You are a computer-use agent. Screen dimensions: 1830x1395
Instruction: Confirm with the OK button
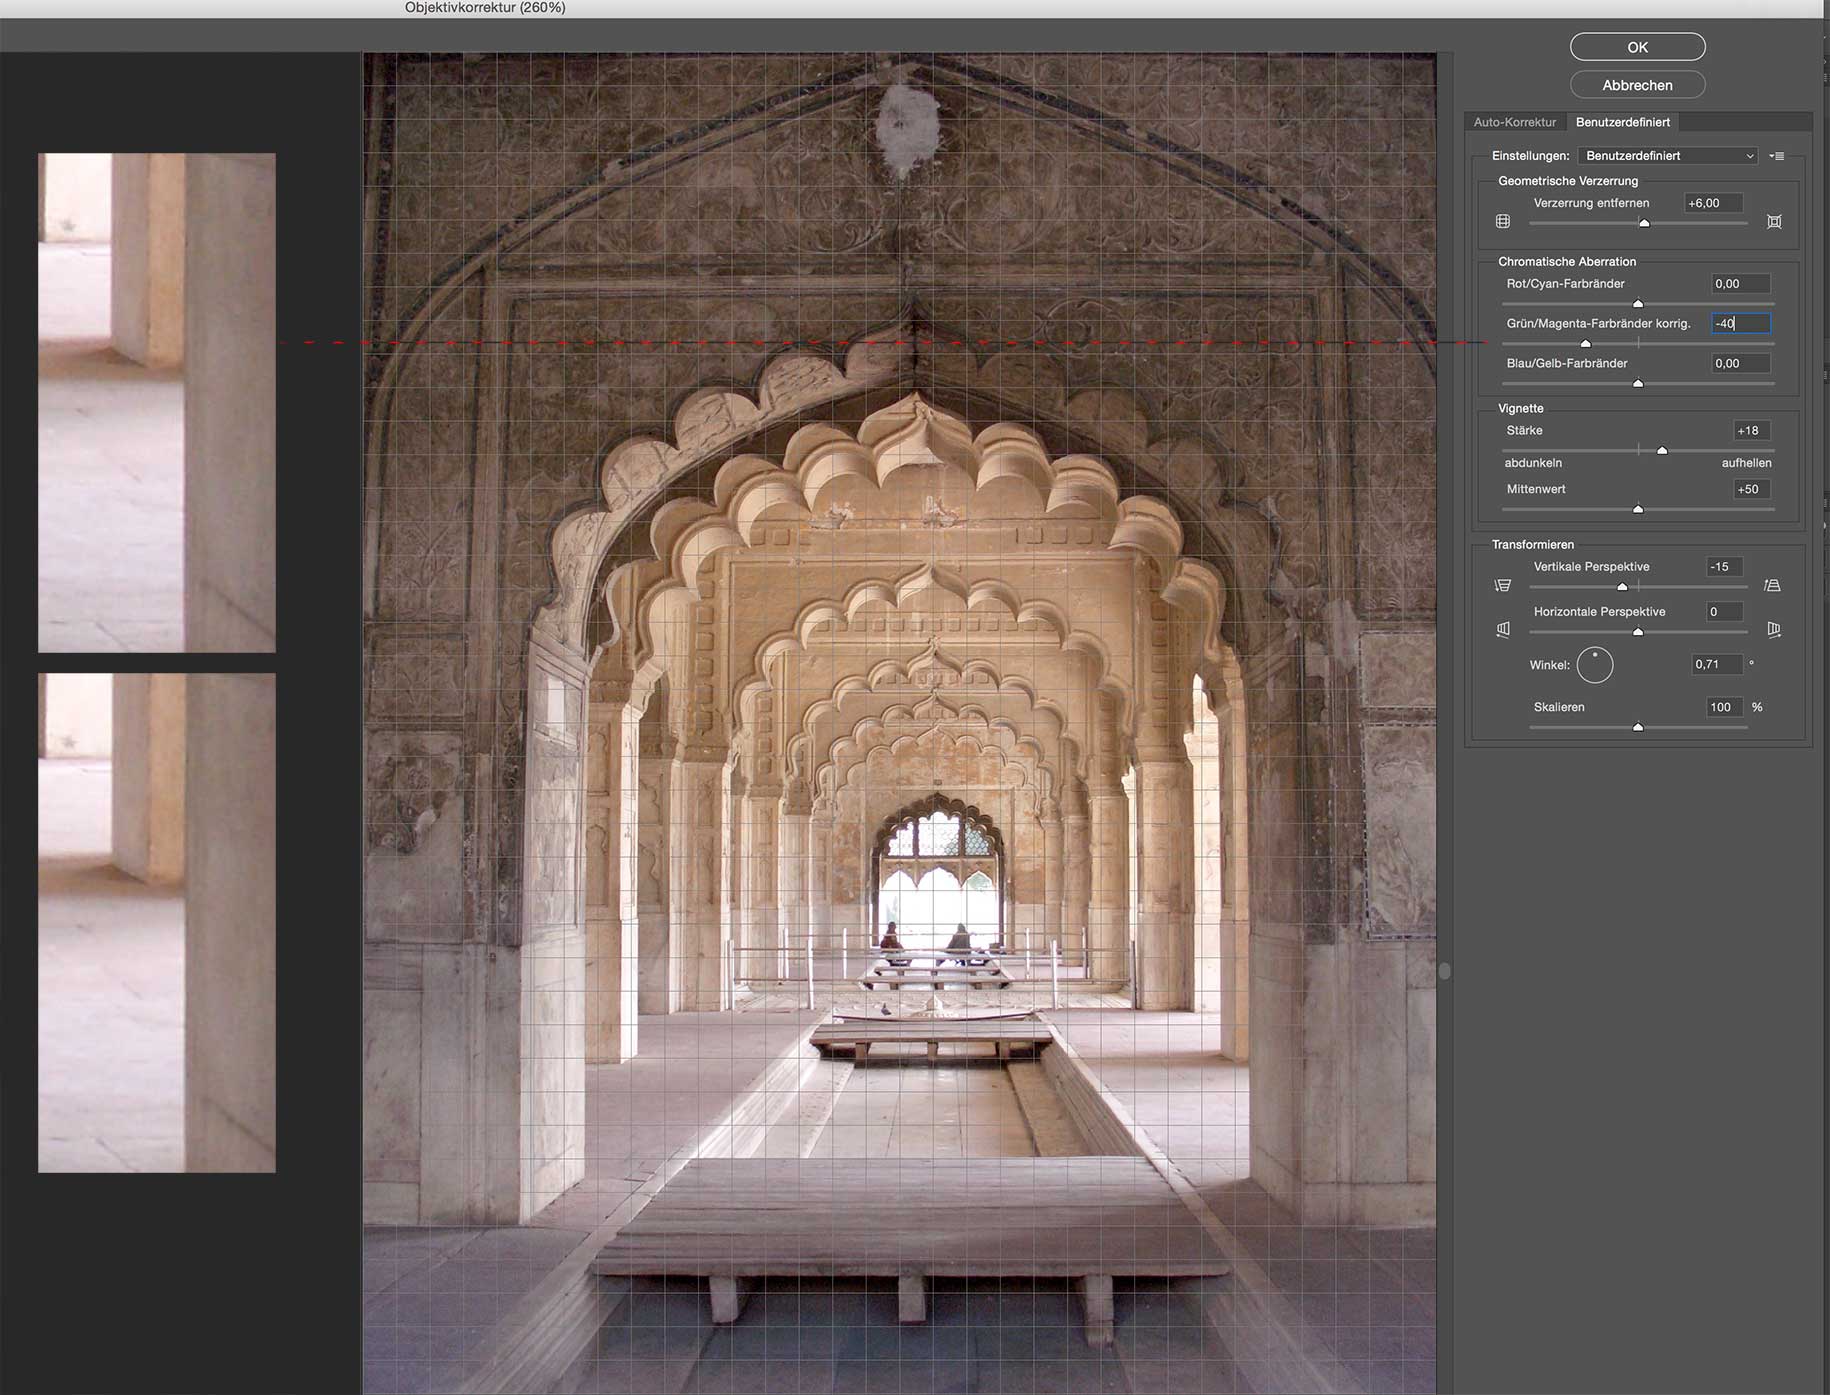pos(1637,47)
